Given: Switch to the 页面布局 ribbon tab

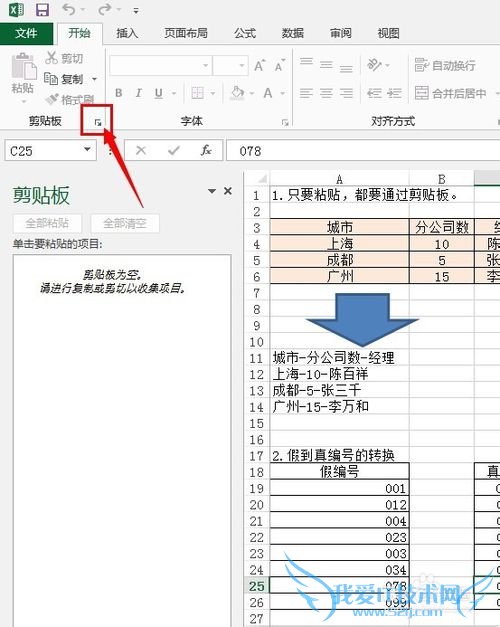Looking at the screenshot, I should pyautogui.click(x=186, y=33).
